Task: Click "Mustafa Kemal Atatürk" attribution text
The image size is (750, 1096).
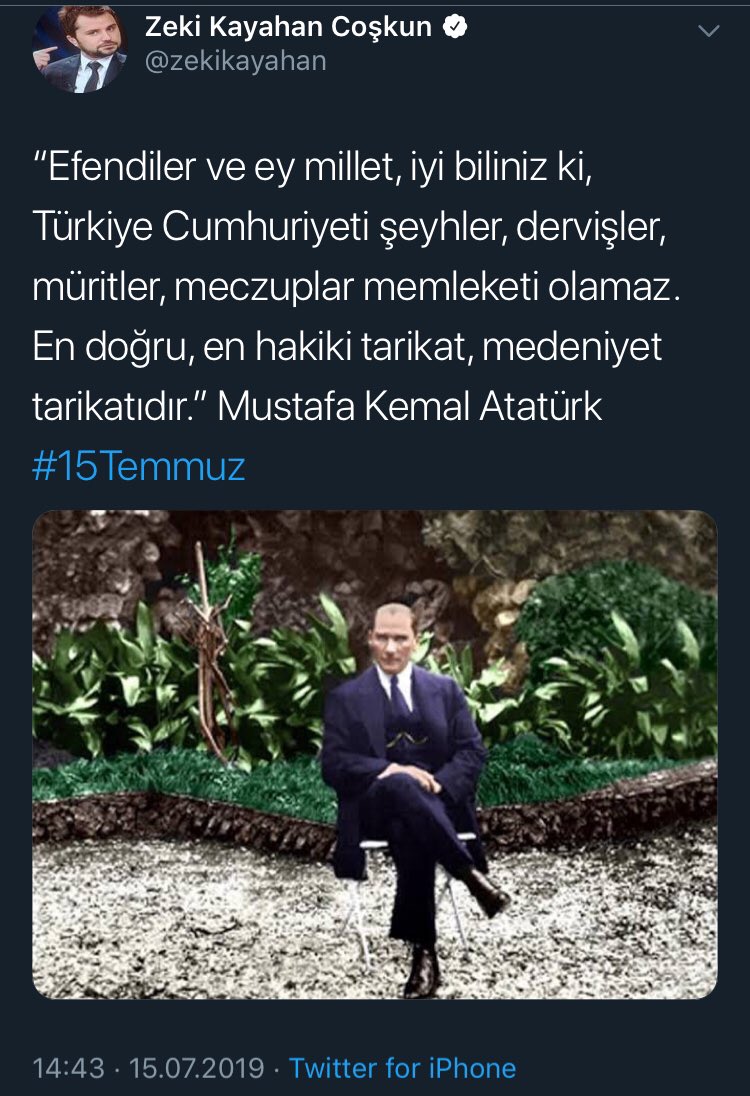Action: click(x=410, y=406)
